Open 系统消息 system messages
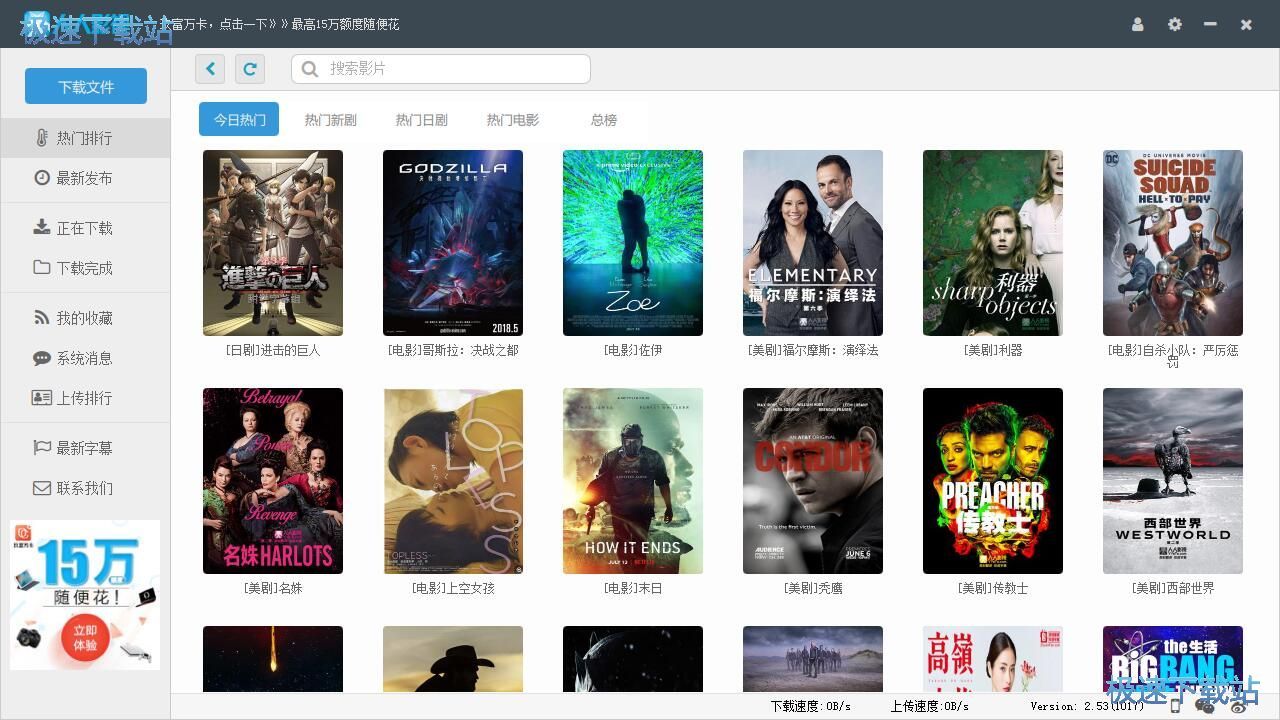 [85, 358]
